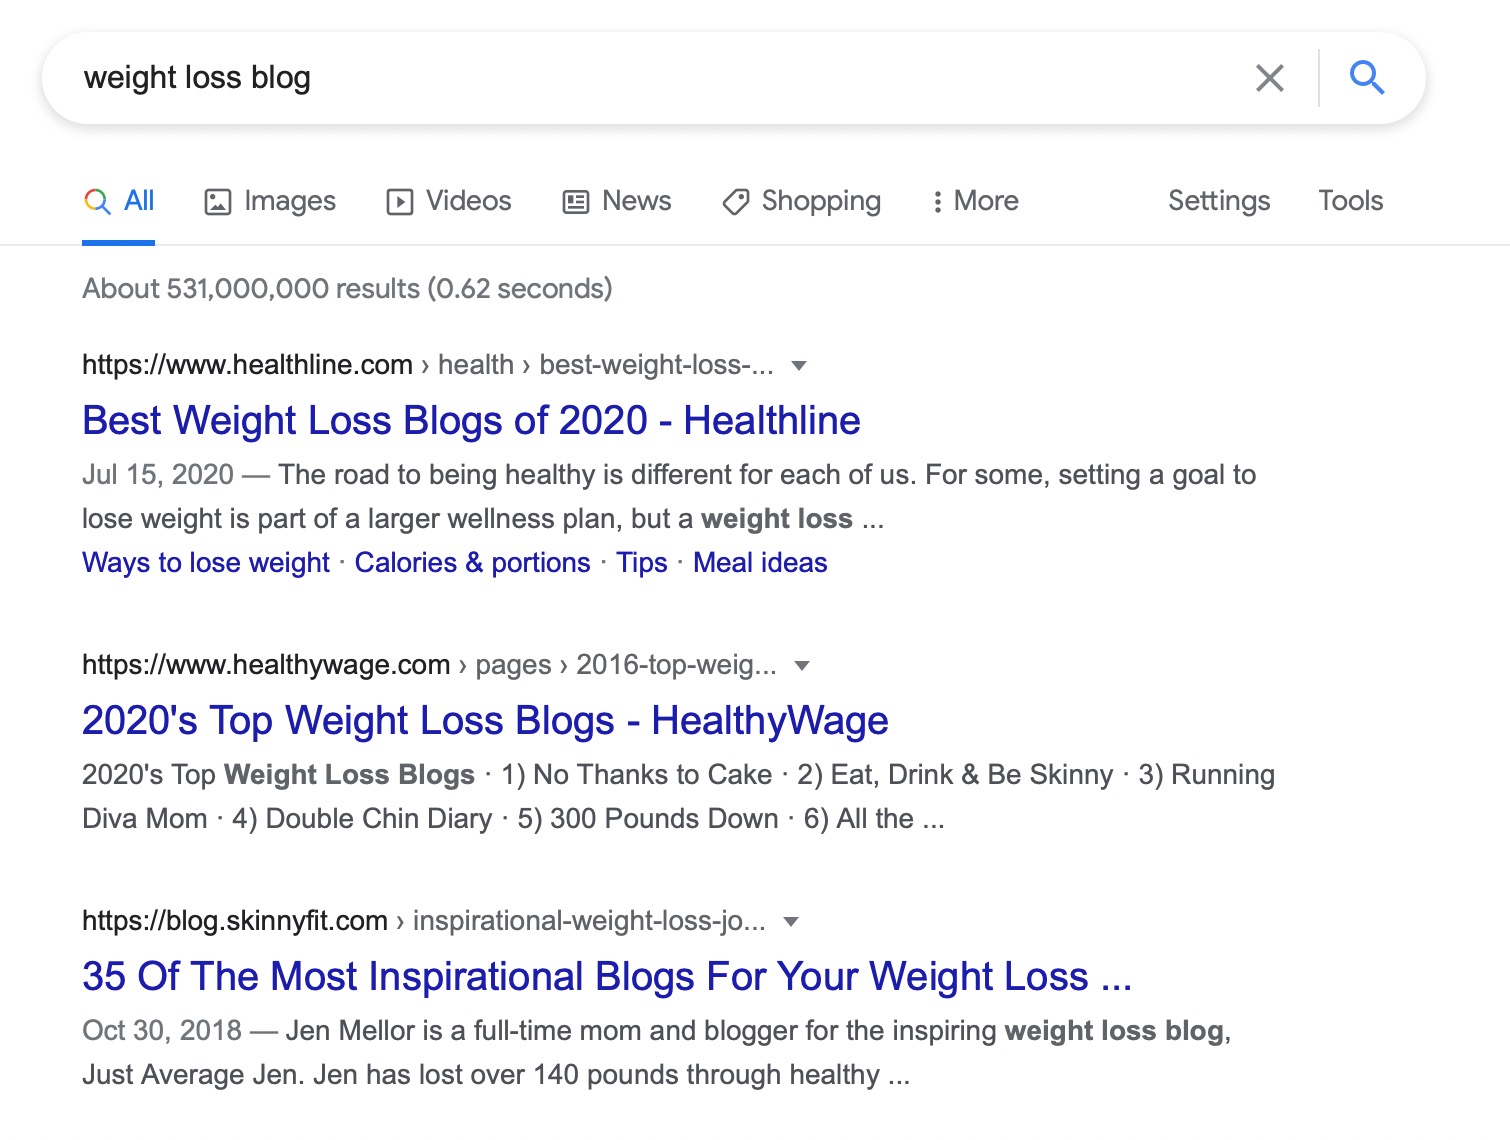
Task: Click the blue magnifying glass search icon
Action: click(1366, 77)
